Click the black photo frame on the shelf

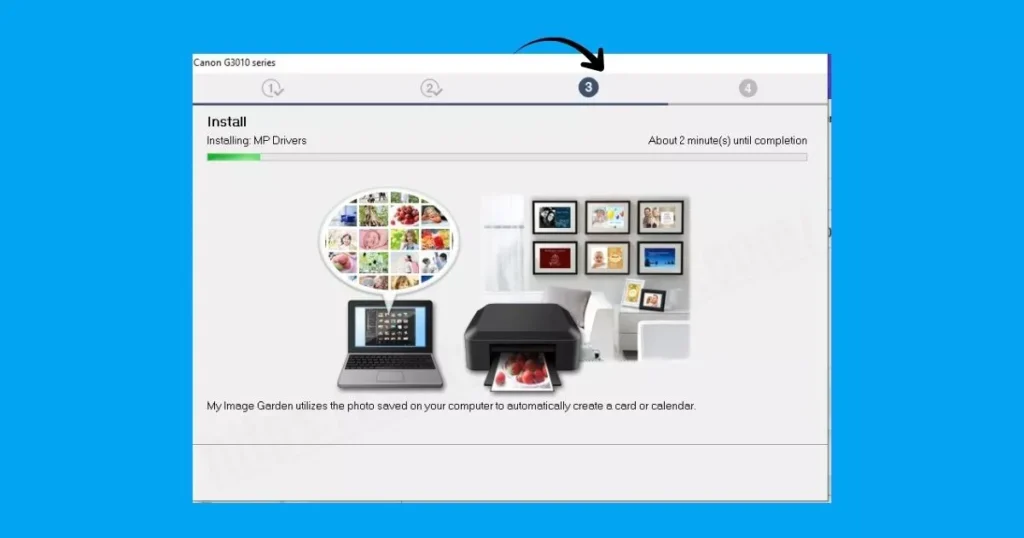point(652,299)
